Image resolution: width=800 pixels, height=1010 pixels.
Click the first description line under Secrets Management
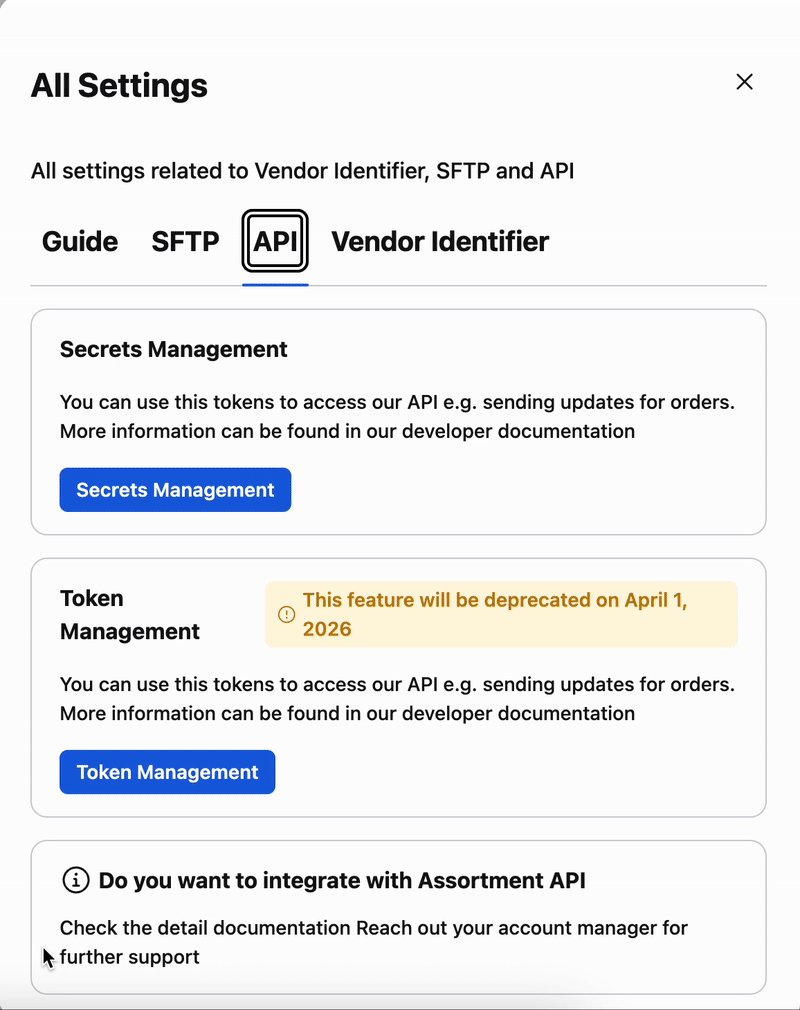[397, 403]
